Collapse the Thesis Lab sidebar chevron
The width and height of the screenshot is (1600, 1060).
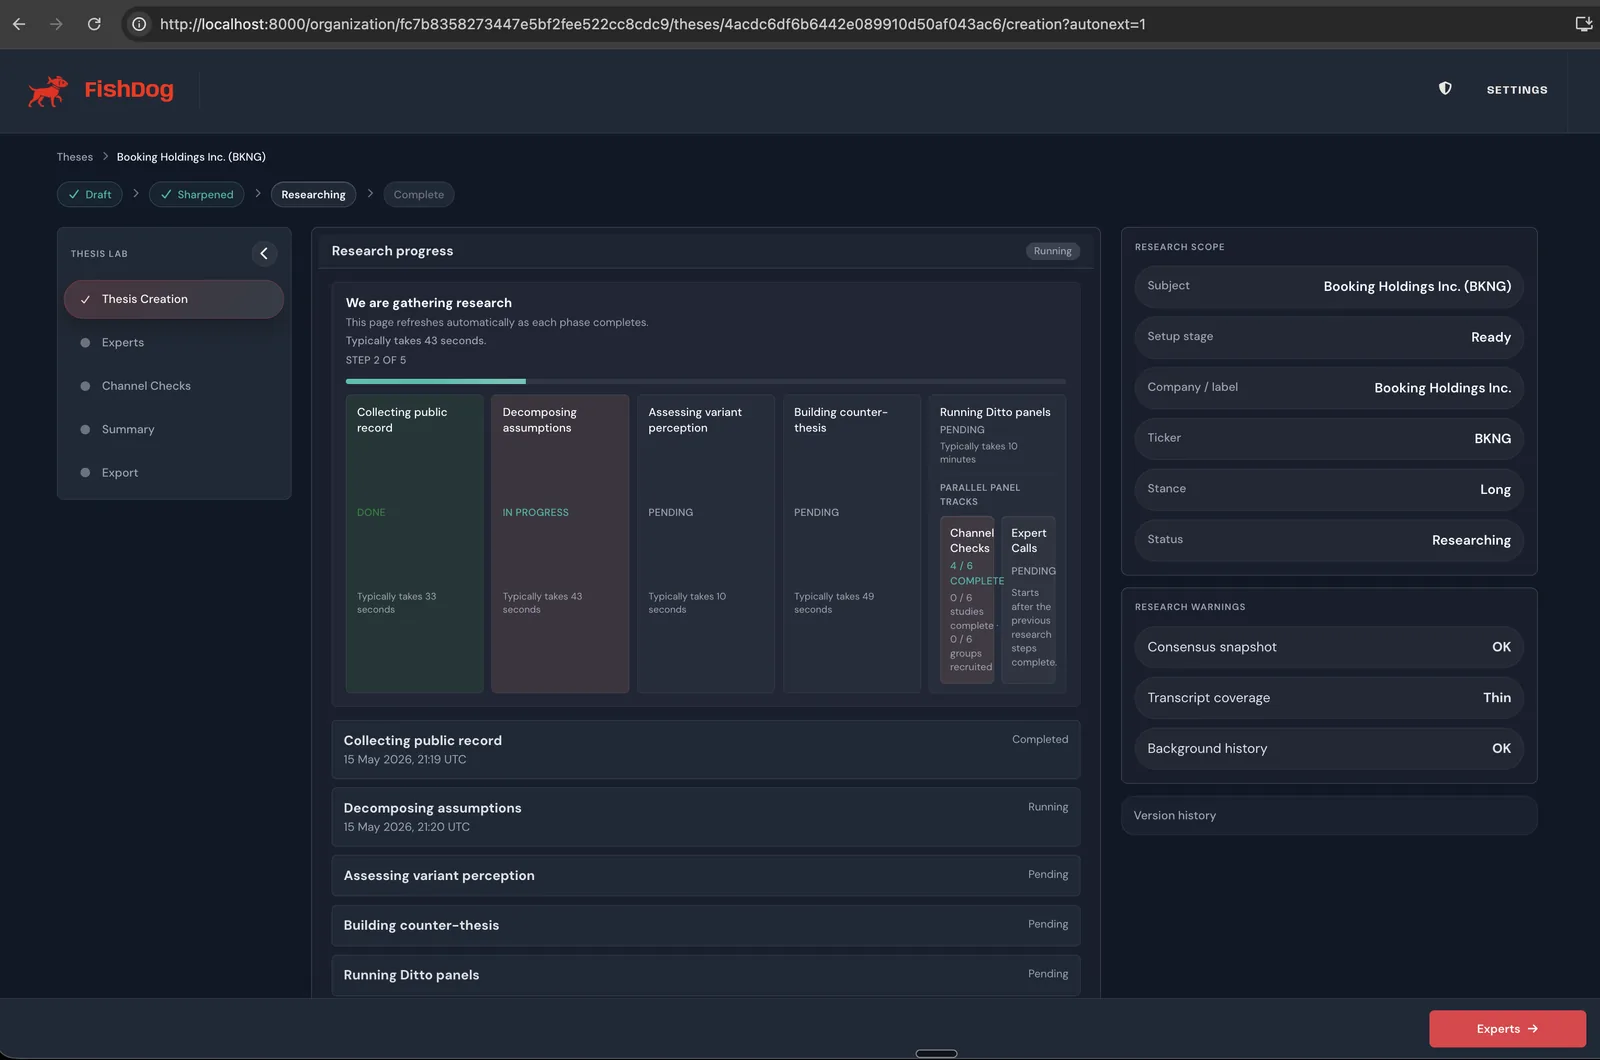coord(264,254)
